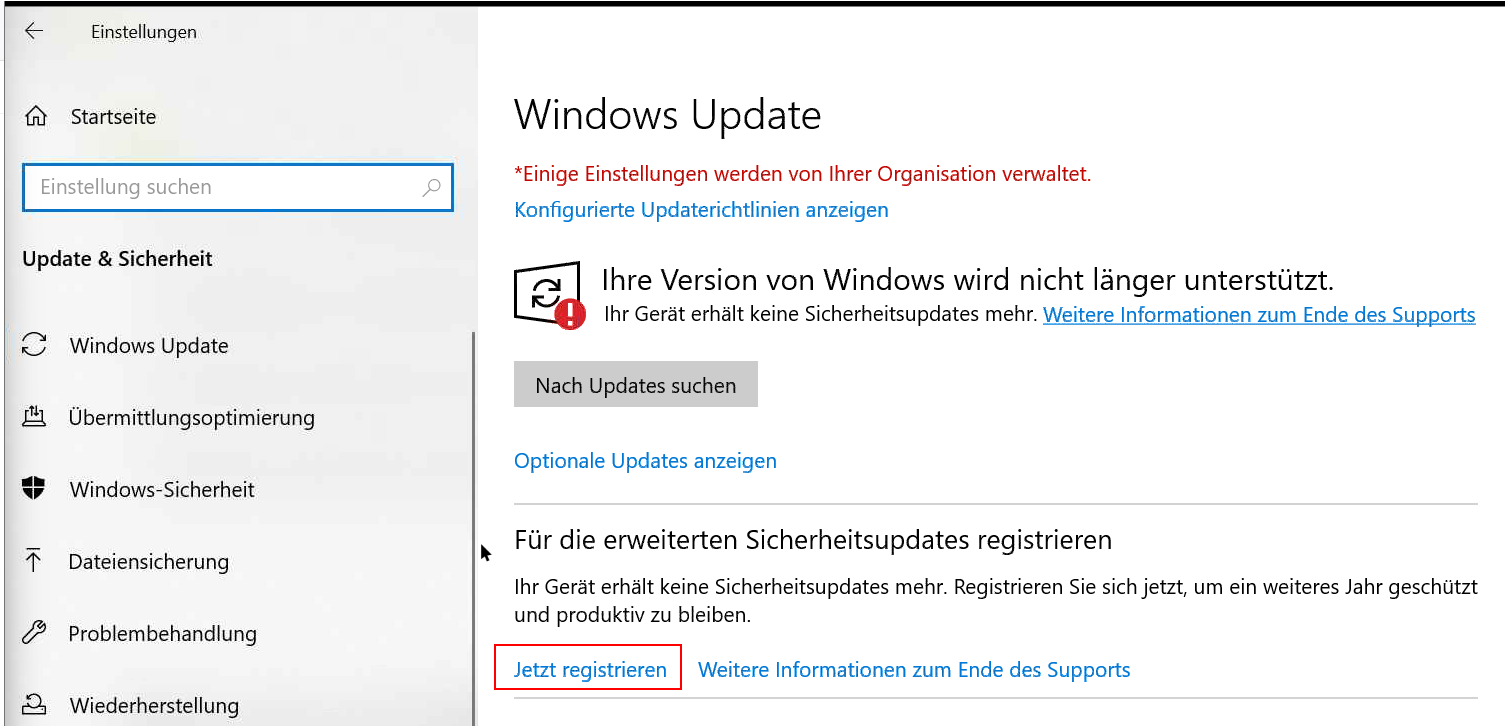Click the Jetzt registrieren link
The image size is (1505, 726).
(590, 670)
